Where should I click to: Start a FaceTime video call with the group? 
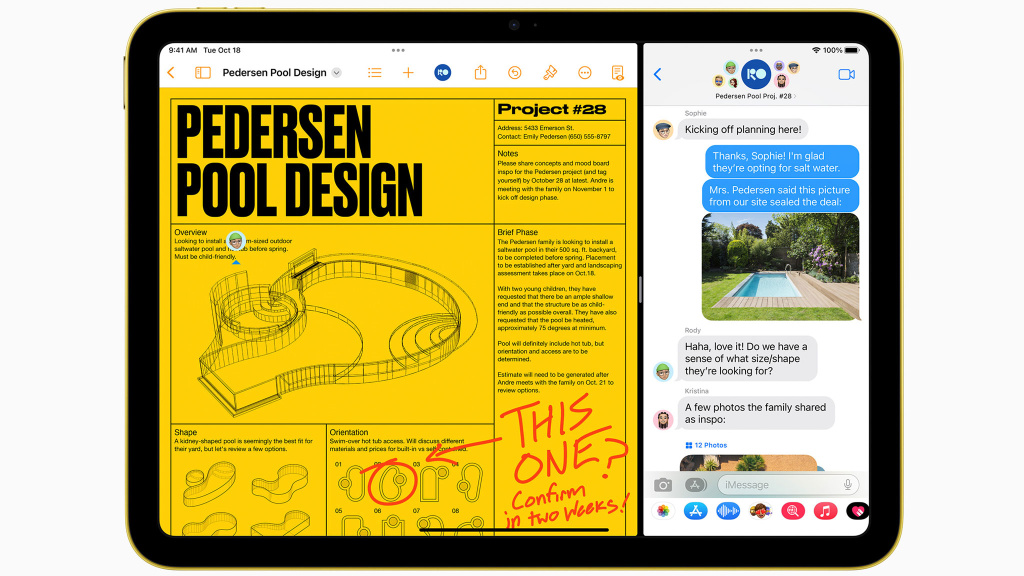pos(847,73)
